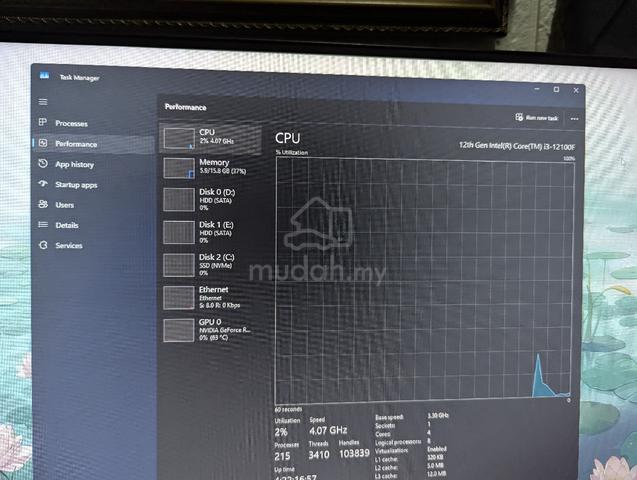
Task: Select Disk 1 (E:) entry label
Action: pos(216,225)
